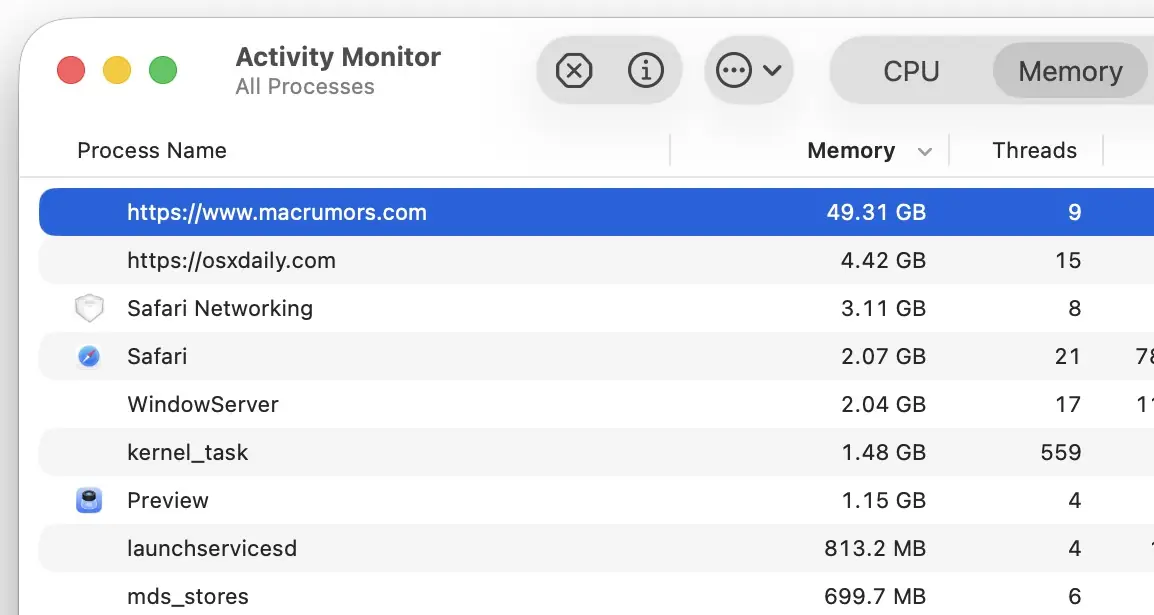Click the Safari Networking shield icon

pos(89,308)
